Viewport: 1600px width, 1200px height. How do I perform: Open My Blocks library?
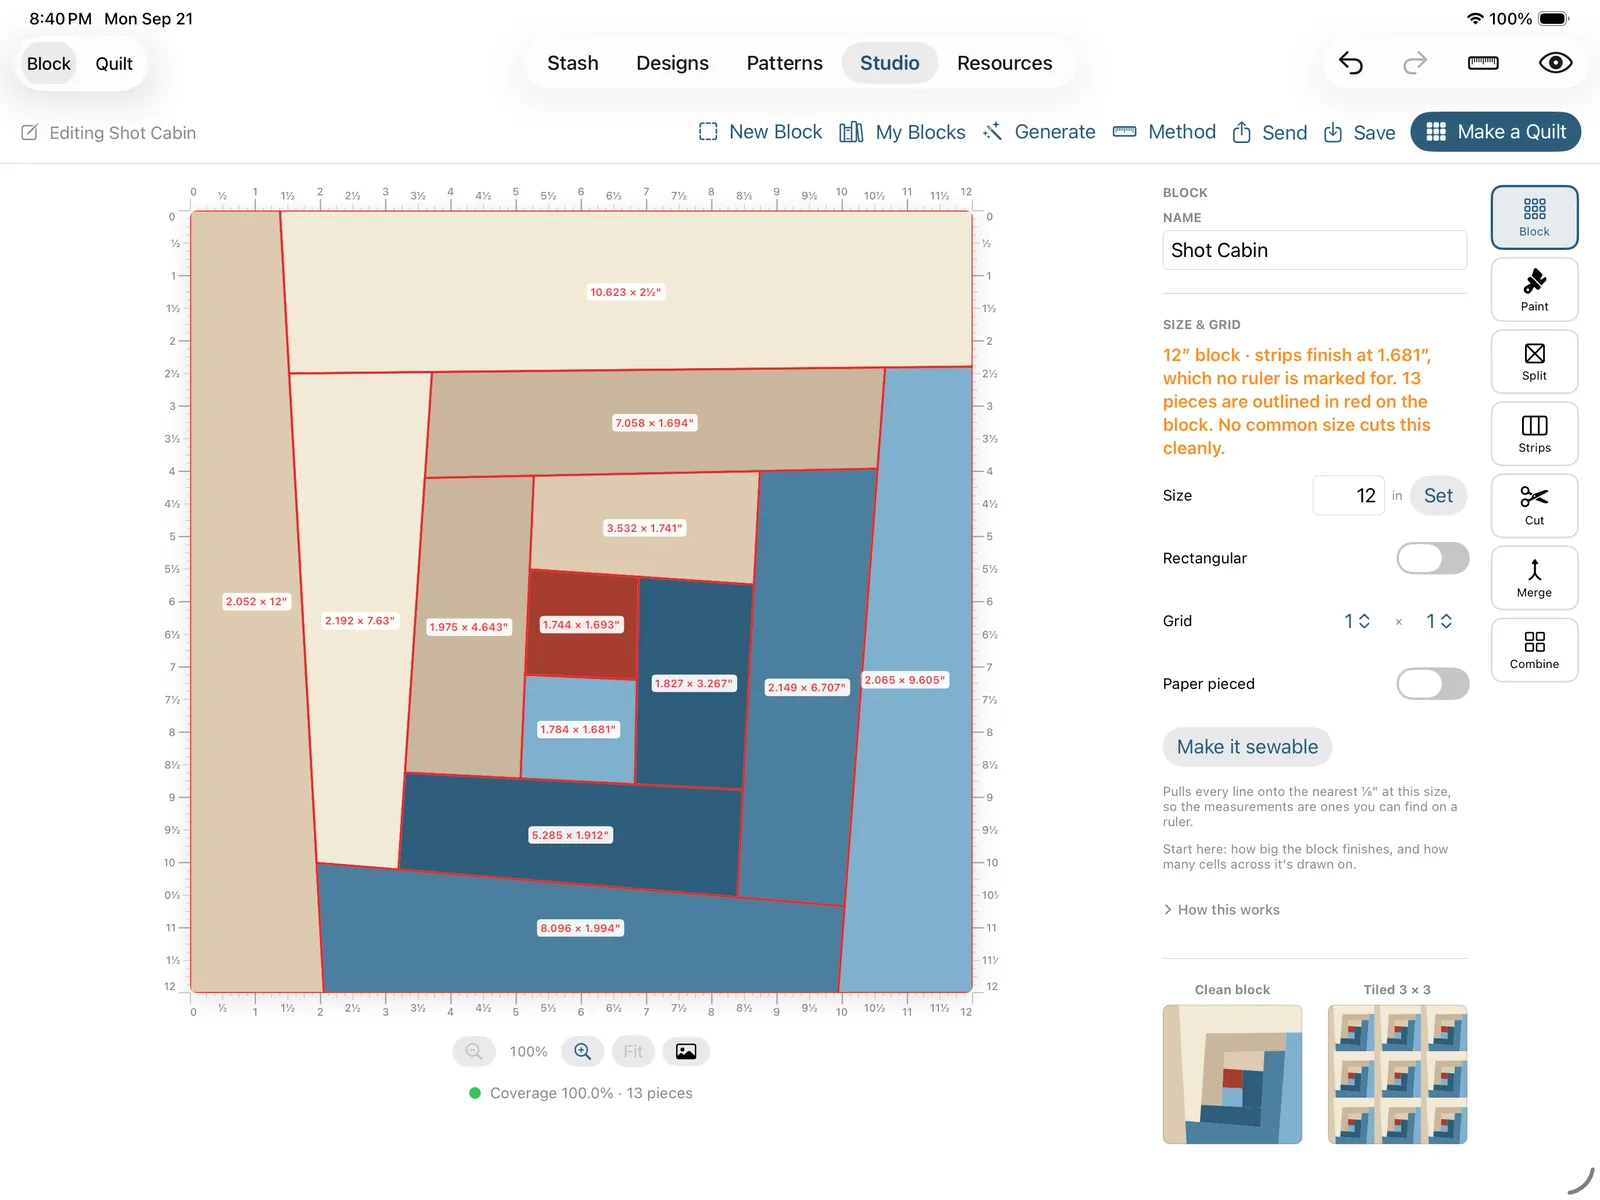(902, 132)
